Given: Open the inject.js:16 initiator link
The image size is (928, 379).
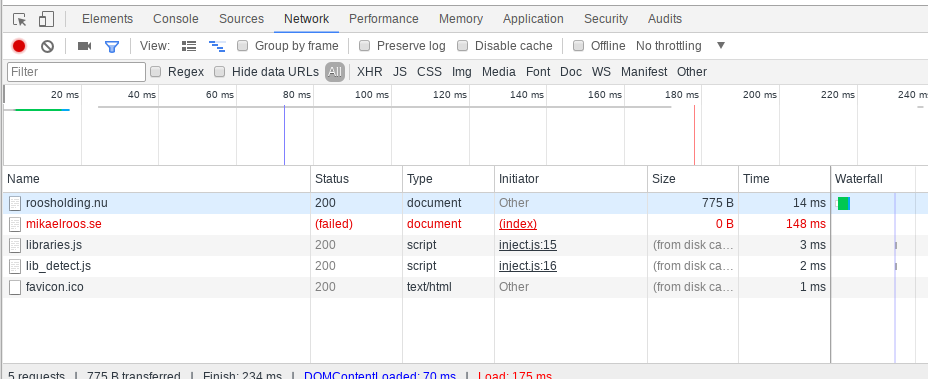Looking at the screenshot, I should coord(528,266).
